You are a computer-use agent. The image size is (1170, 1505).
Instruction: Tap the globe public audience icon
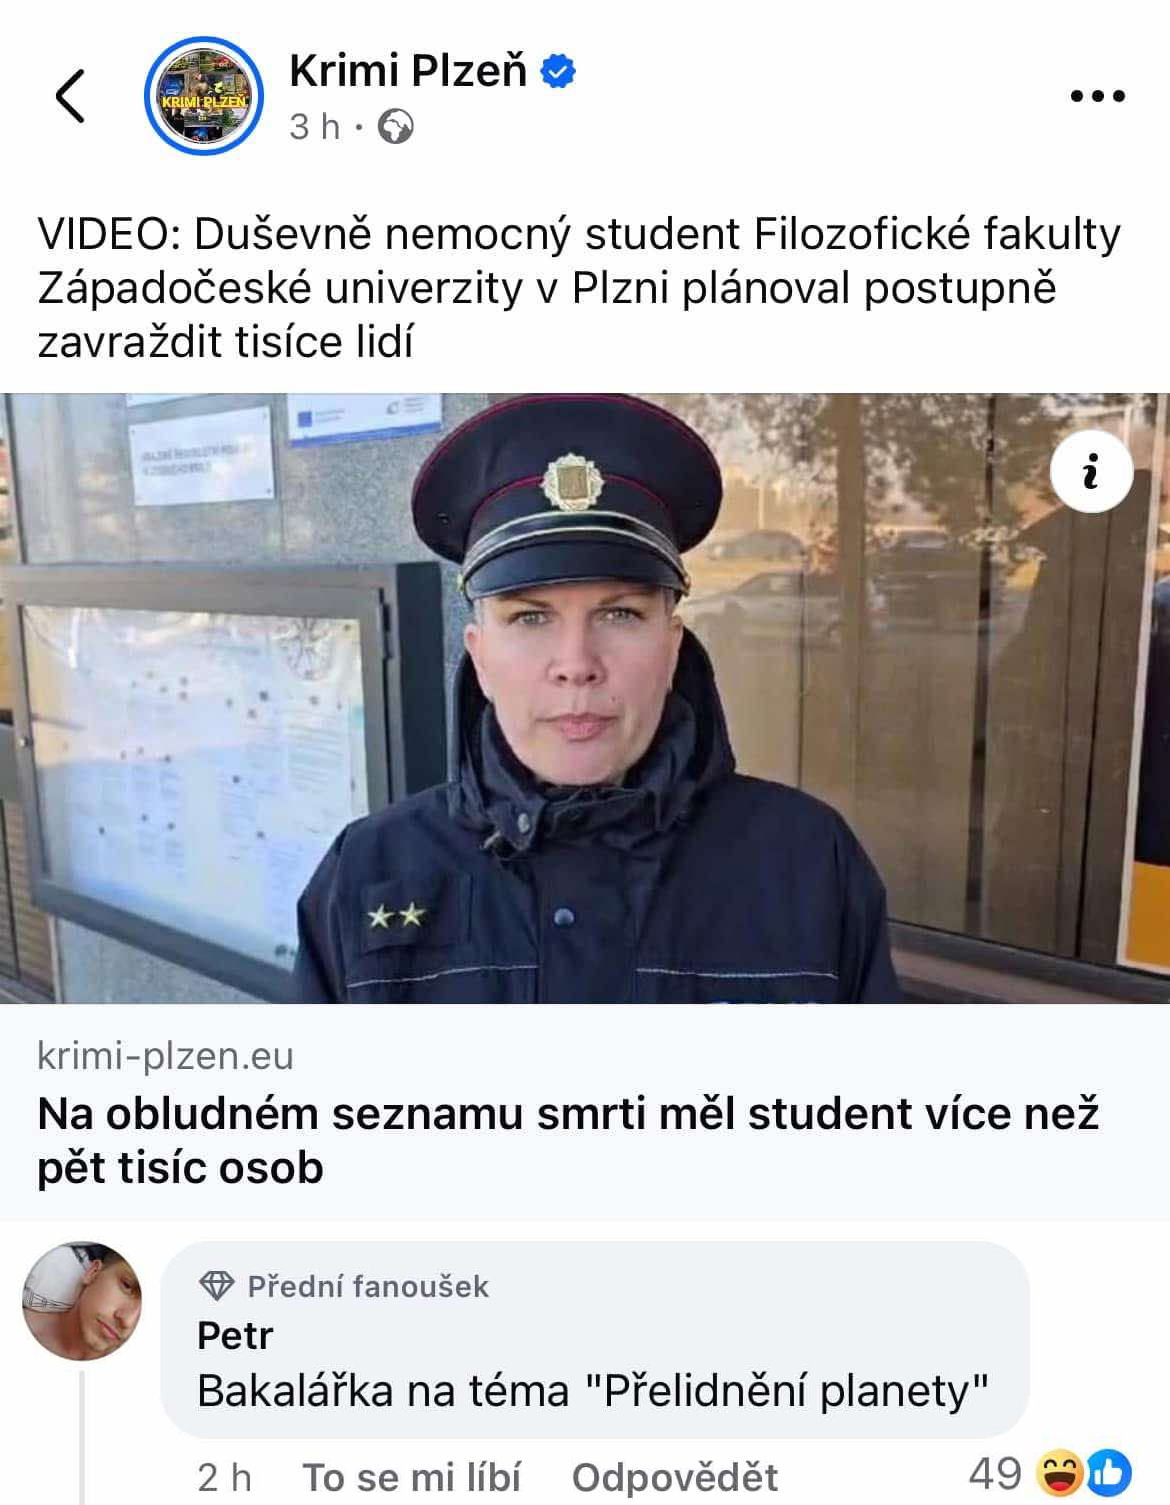(x=396, y=127)
